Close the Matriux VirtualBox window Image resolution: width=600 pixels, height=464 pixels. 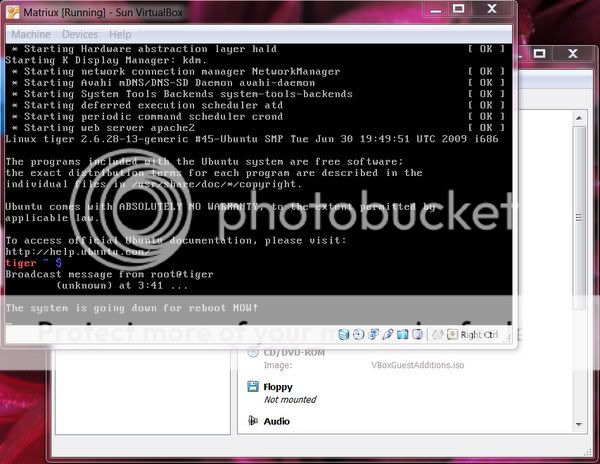tap(492, 9)
